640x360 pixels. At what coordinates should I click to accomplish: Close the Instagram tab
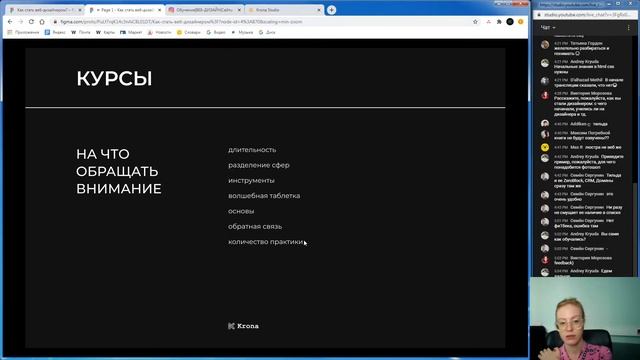coord(239,10)
